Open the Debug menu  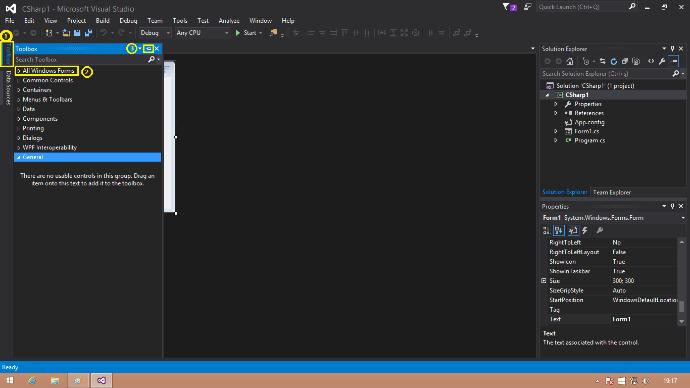tap(128, 21)
